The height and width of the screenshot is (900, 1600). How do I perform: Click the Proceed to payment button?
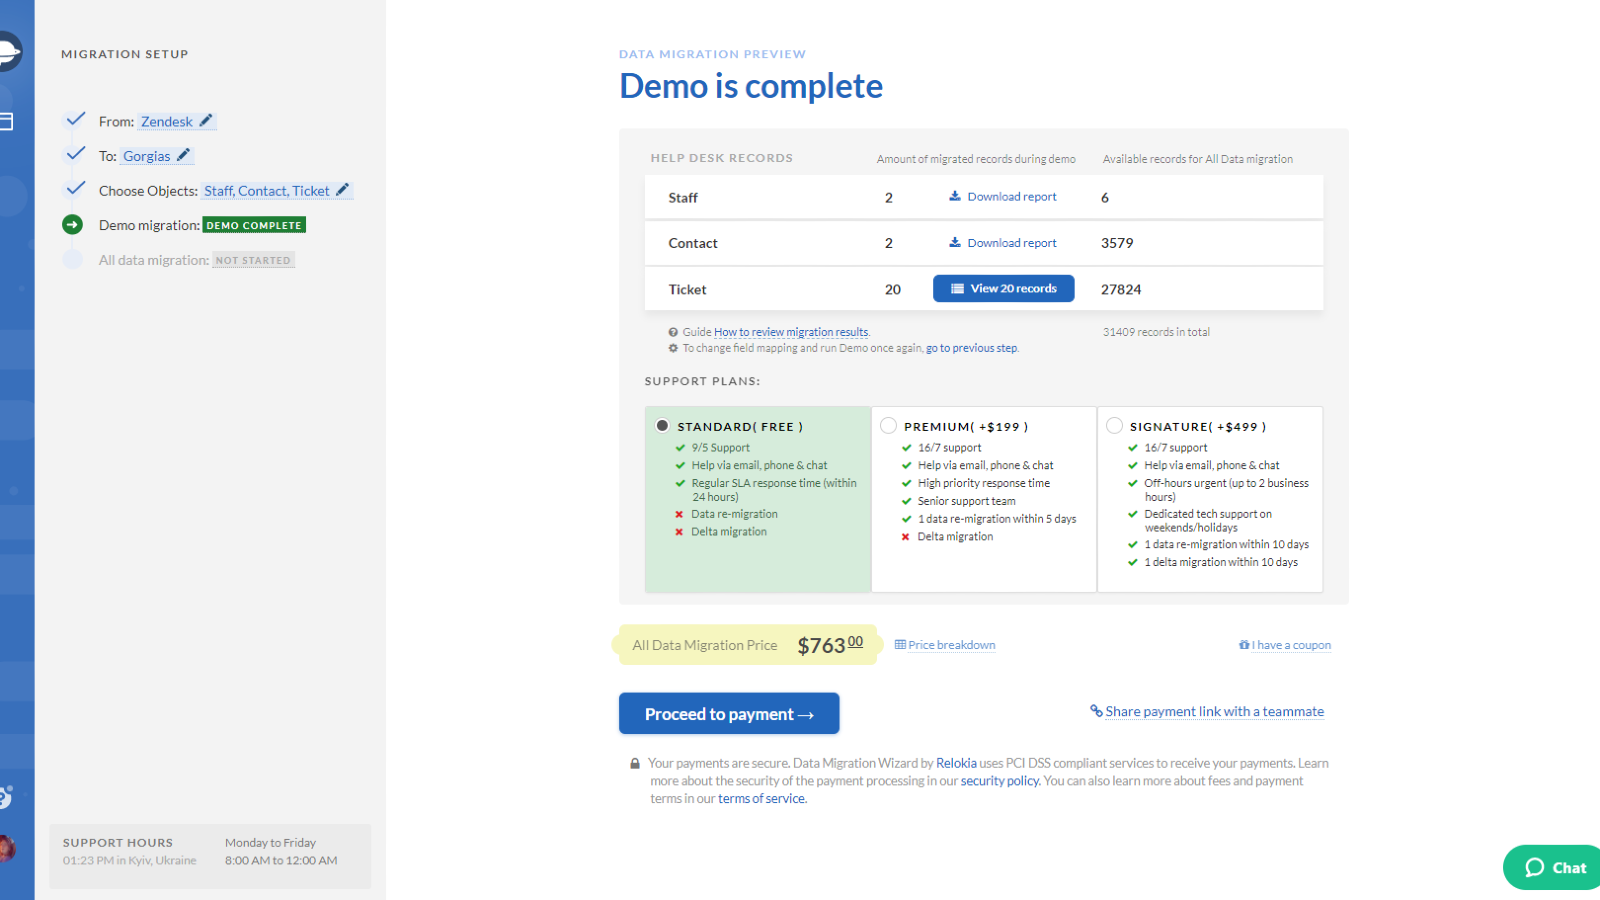pos(728,713)
